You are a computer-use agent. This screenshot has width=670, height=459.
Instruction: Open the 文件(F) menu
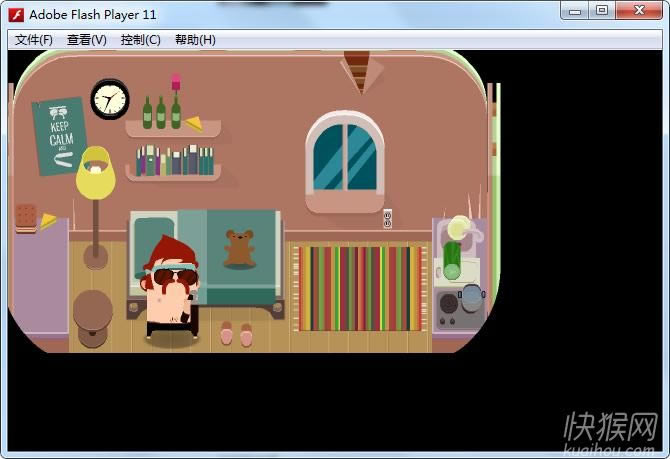click(34, 40)
